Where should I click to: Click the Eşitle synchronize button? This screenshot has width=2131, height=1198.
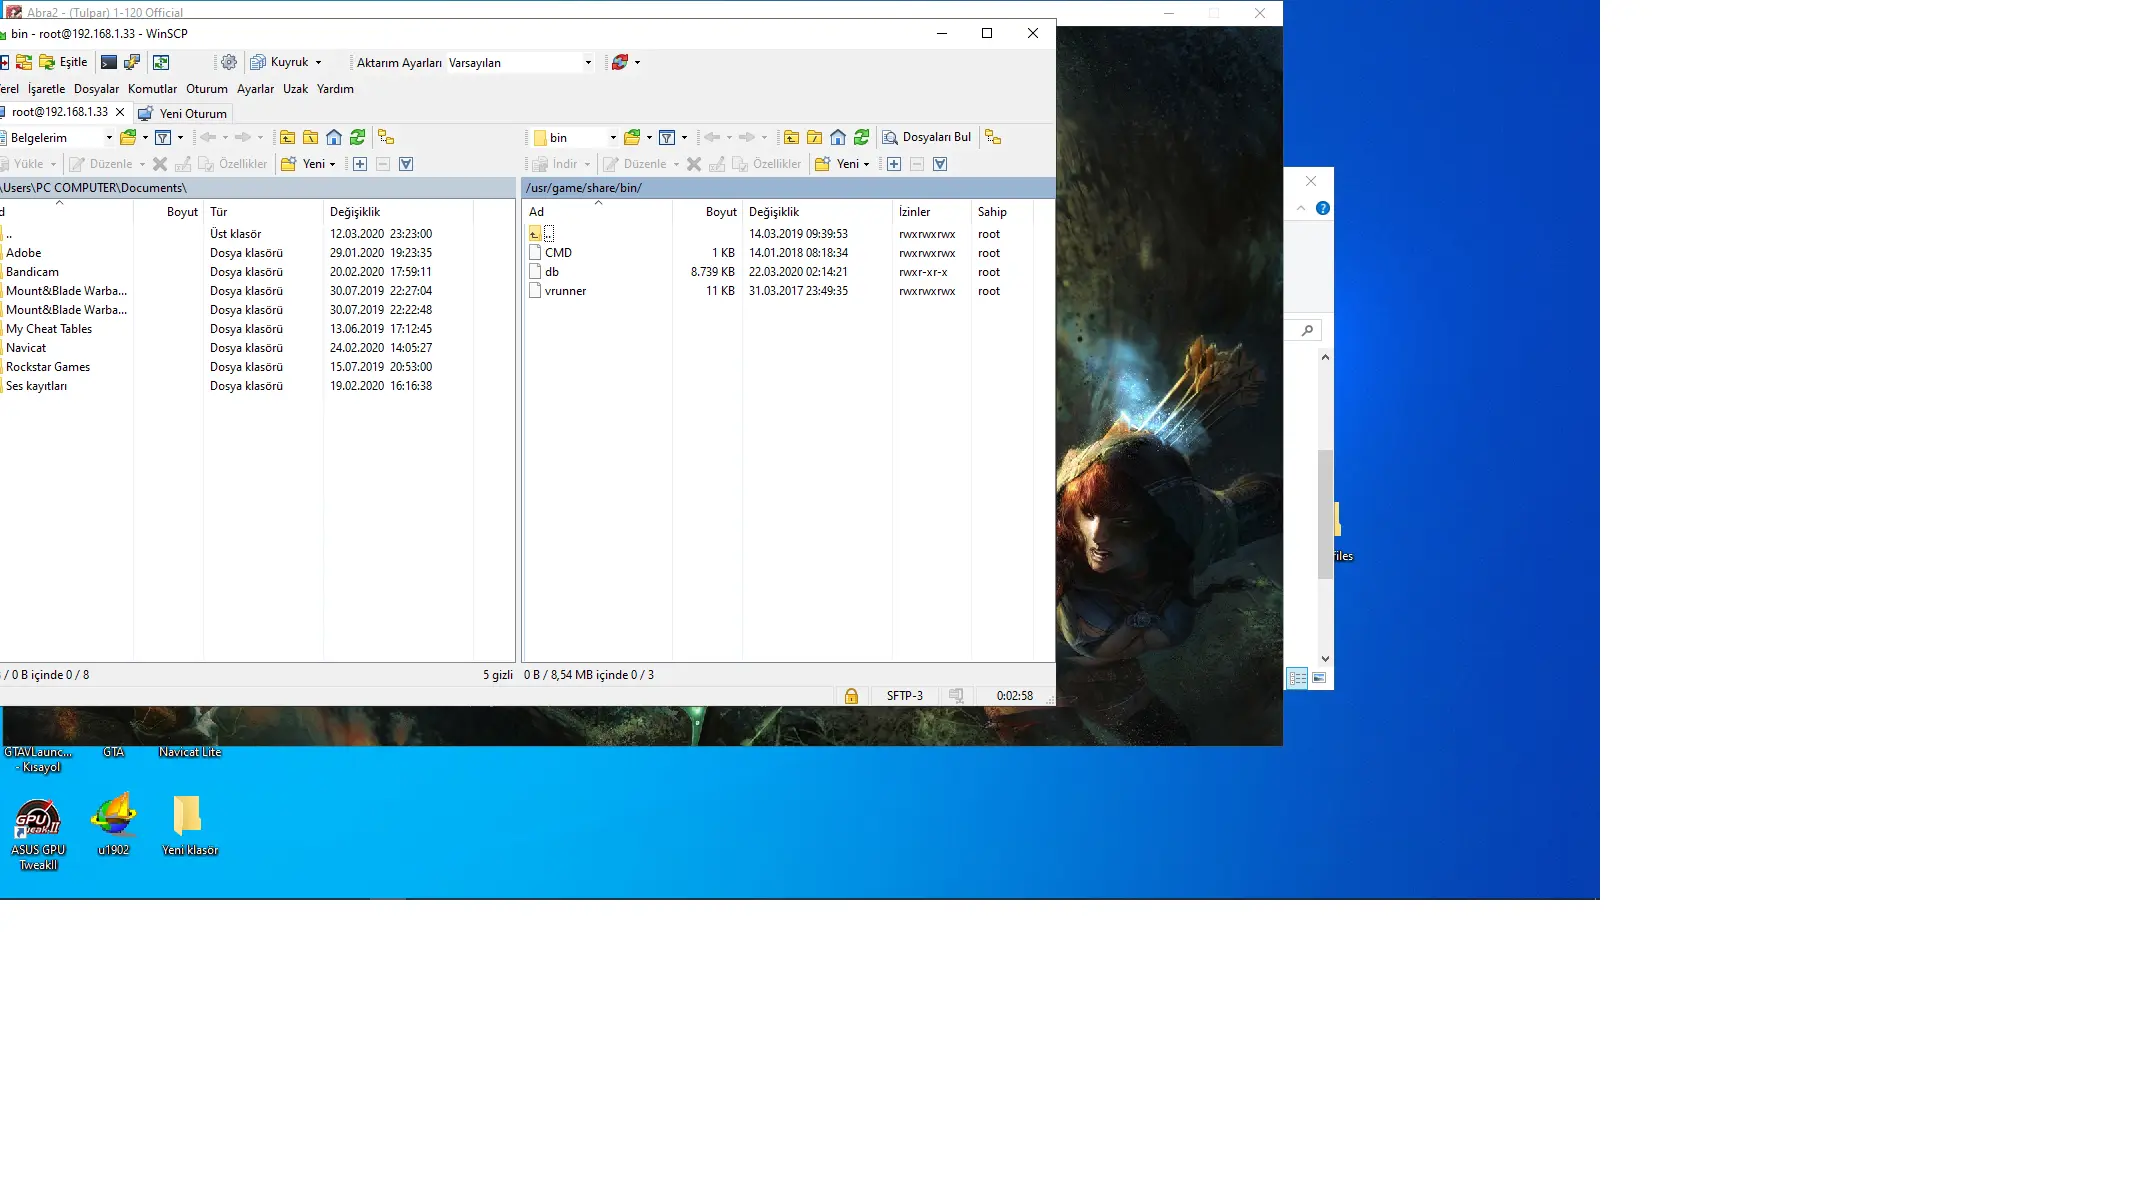point(63,62)
